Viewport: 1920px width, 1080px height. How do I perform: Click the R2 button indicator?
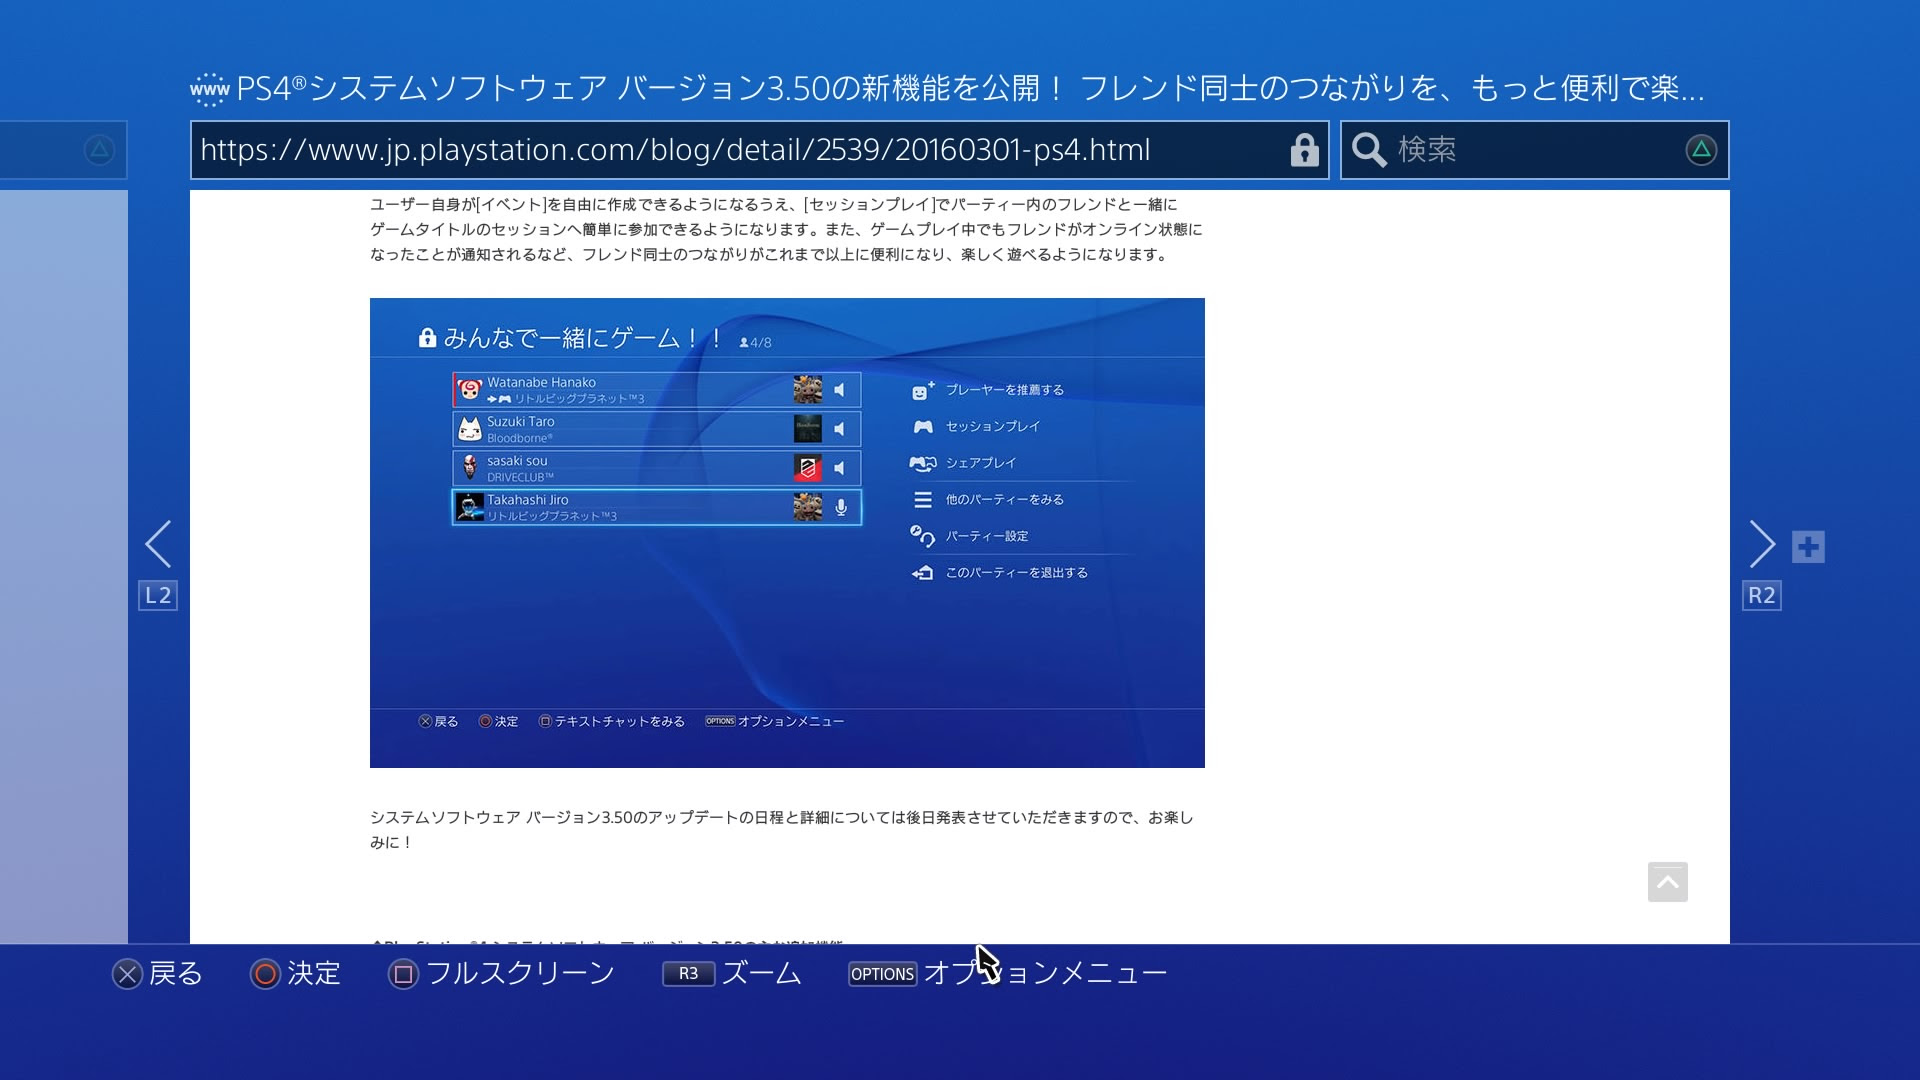click(x=1761, y=595)
